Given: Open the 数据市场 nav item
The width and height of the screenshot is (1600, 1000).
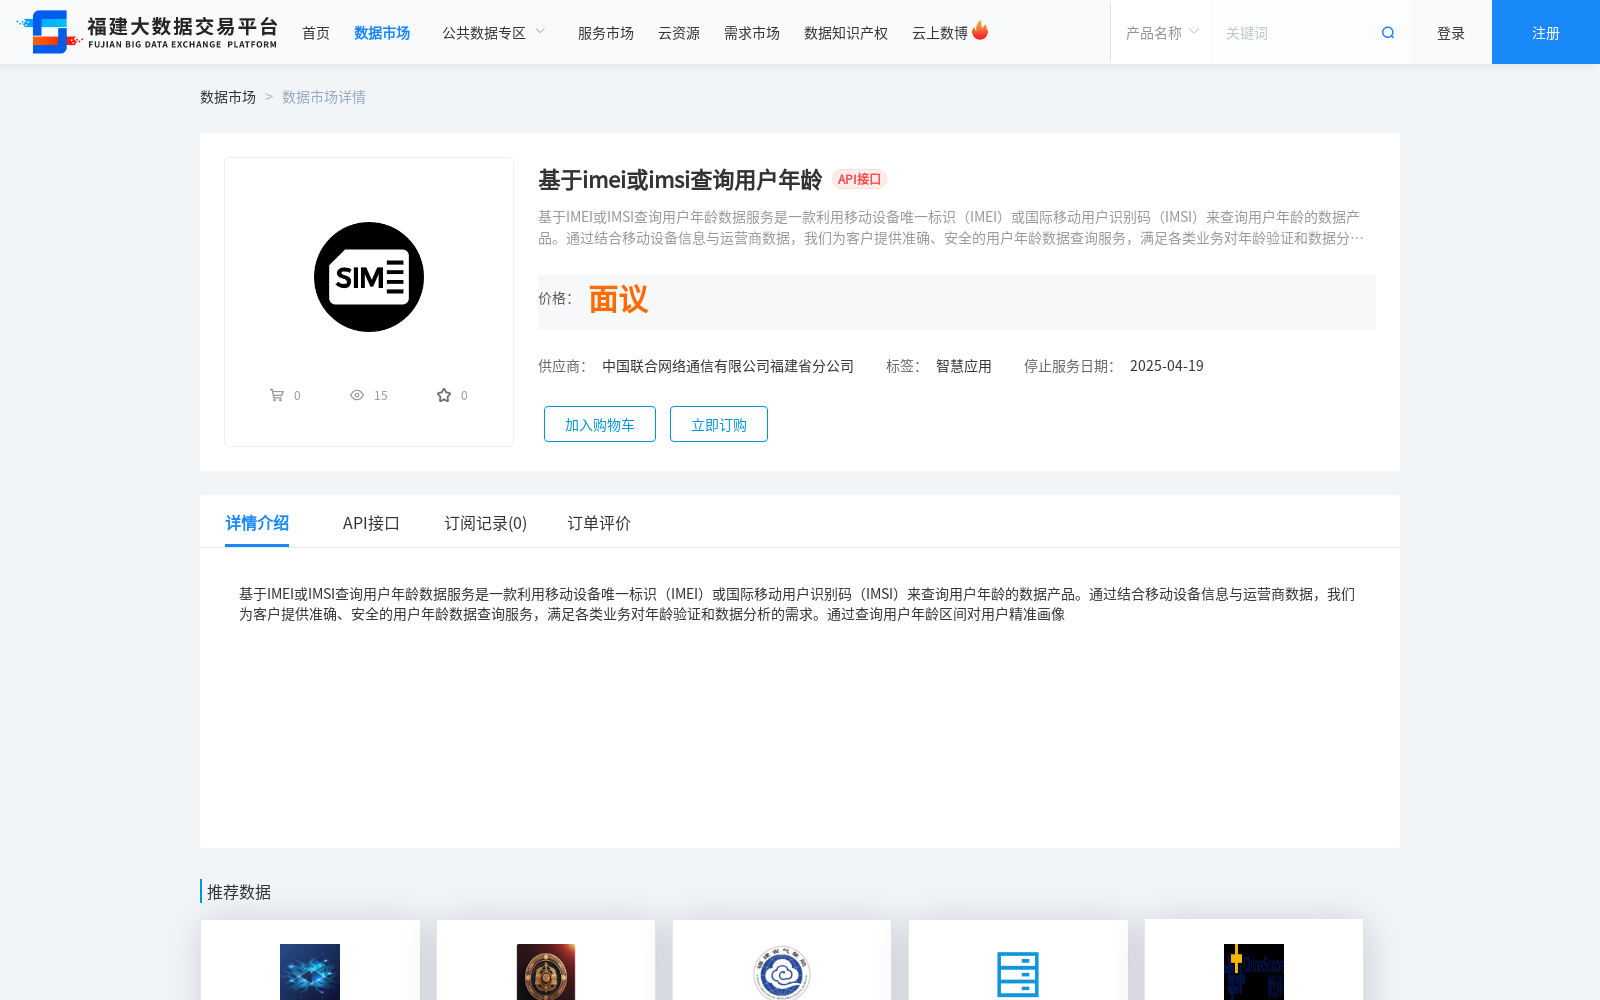Looking at the screenshot, I should coord(382,33).
